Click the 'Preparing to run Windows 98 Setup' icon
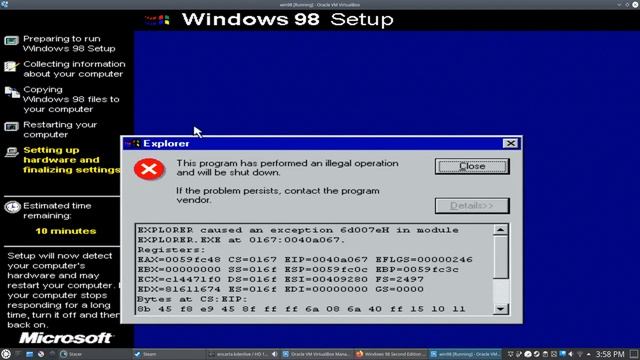This screenshot has width=640, height=360. click(x=11, y=40)
